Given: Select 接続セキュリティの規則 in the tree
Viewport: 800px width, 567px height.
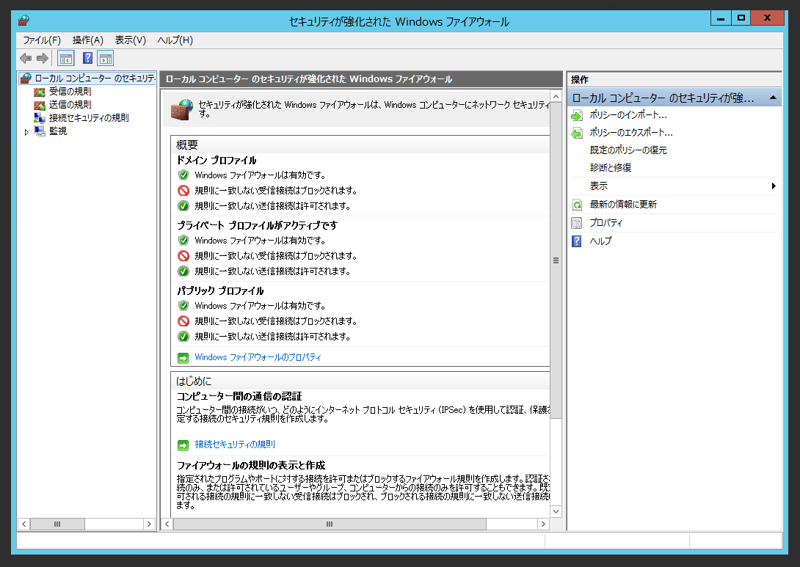Looking at the screenshot, I should point(89,118).
